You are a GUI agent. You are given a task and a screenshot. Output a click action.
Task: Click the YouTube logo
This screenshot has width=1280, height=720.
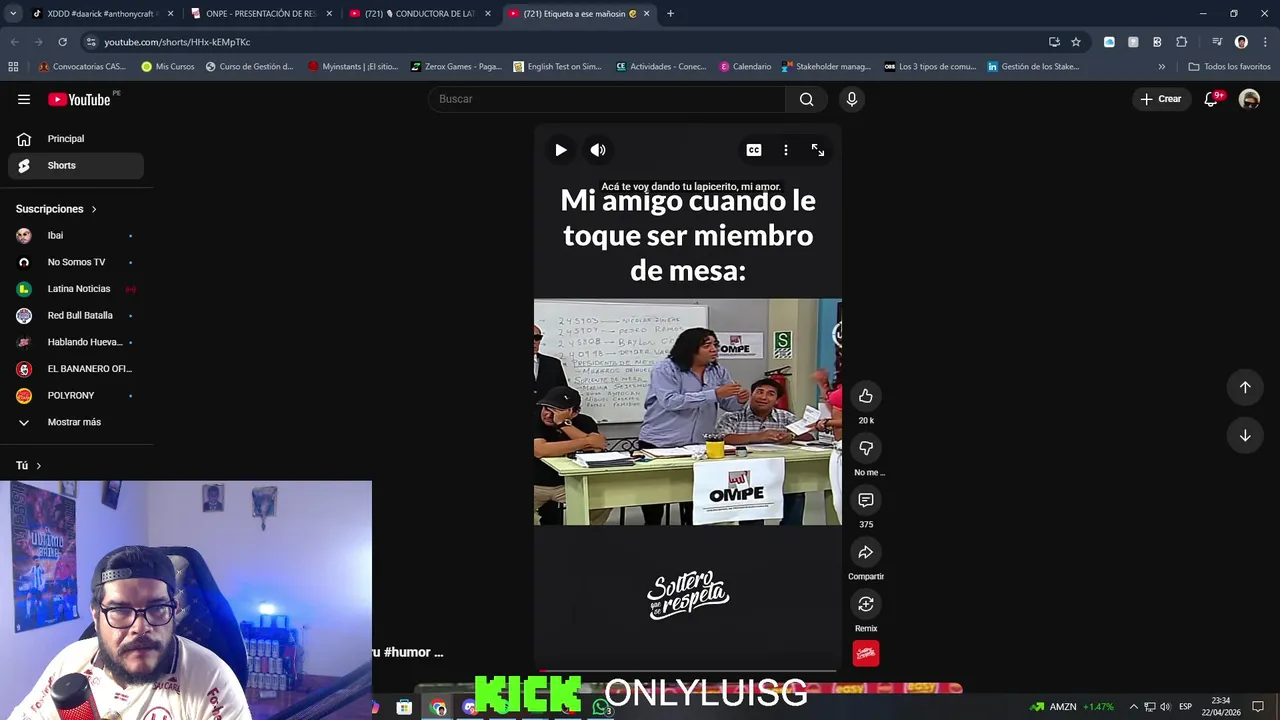[x=80, y=99]
